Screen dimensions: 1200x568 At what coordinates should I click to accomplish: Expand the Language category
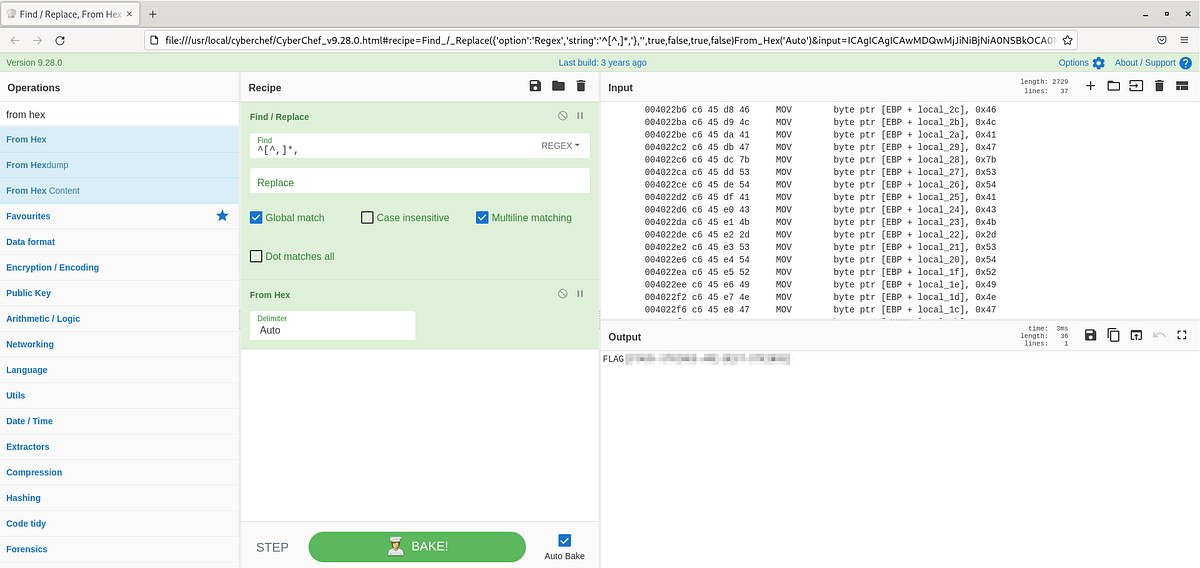[120, 370]
